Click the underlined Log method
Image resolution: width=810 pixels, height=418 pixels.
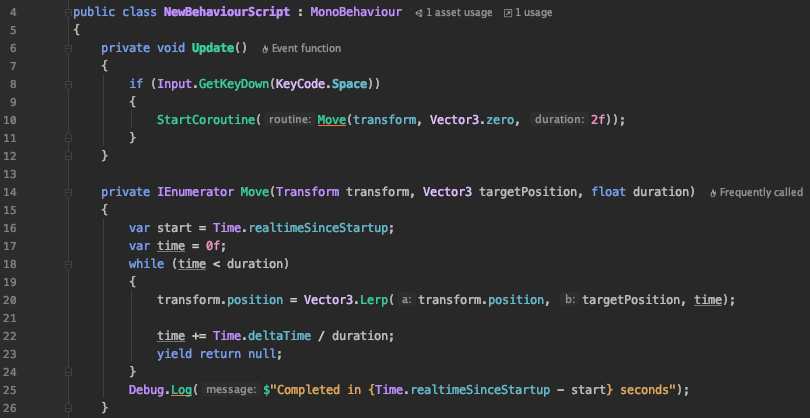click(x=181, y=390)
